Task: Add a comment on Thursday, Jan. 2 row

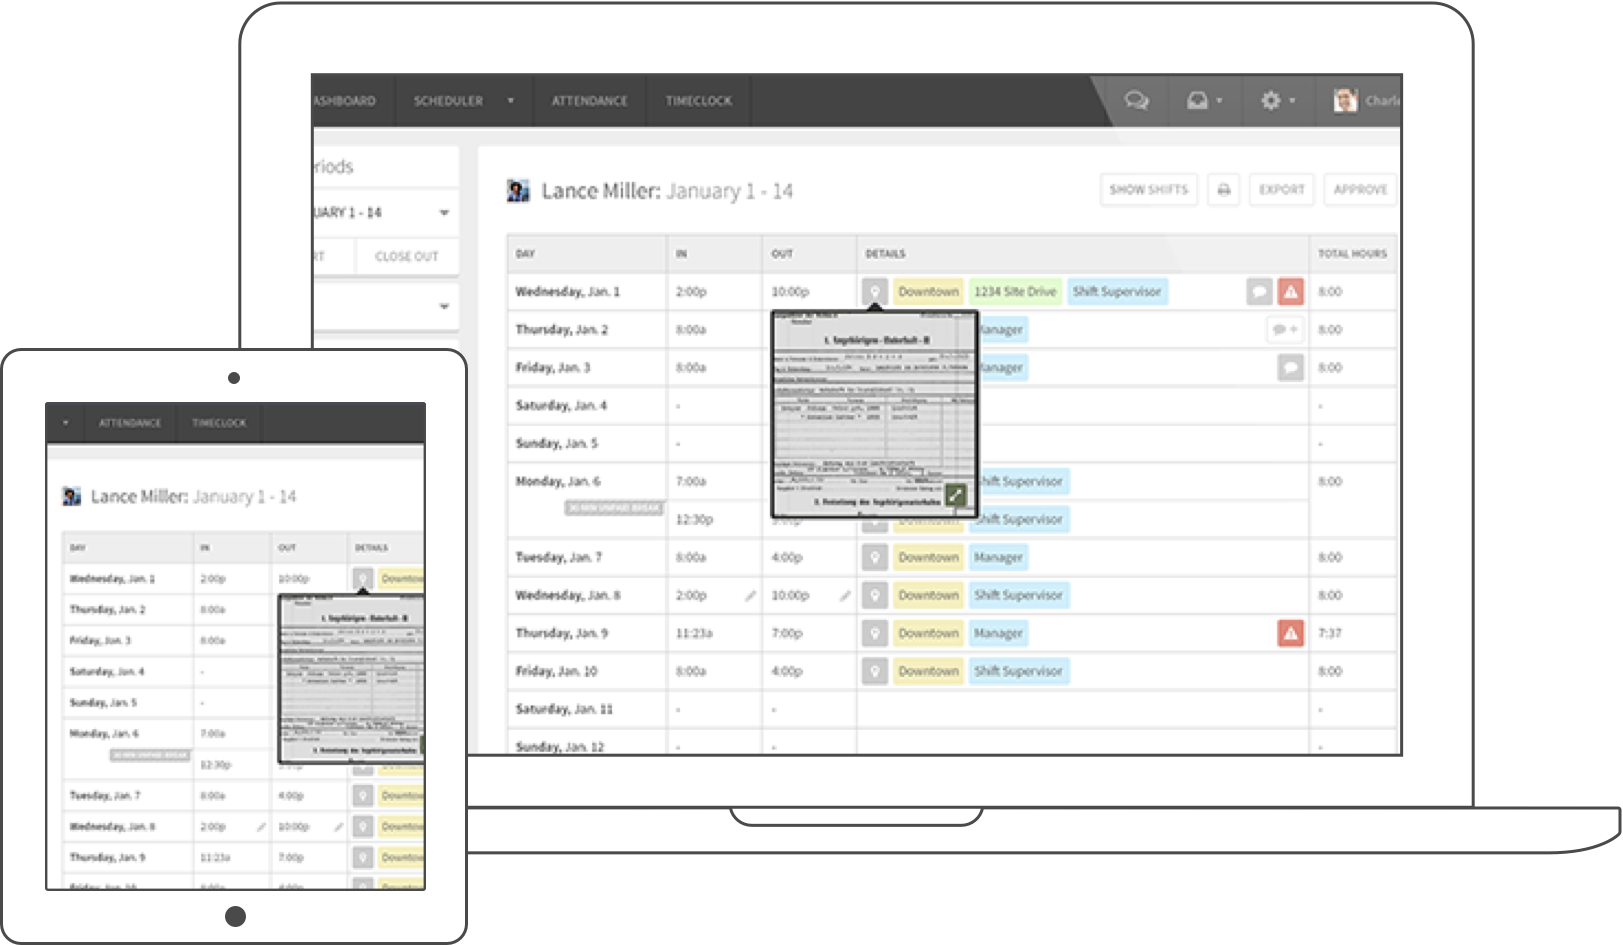Action: (1284, 329)
